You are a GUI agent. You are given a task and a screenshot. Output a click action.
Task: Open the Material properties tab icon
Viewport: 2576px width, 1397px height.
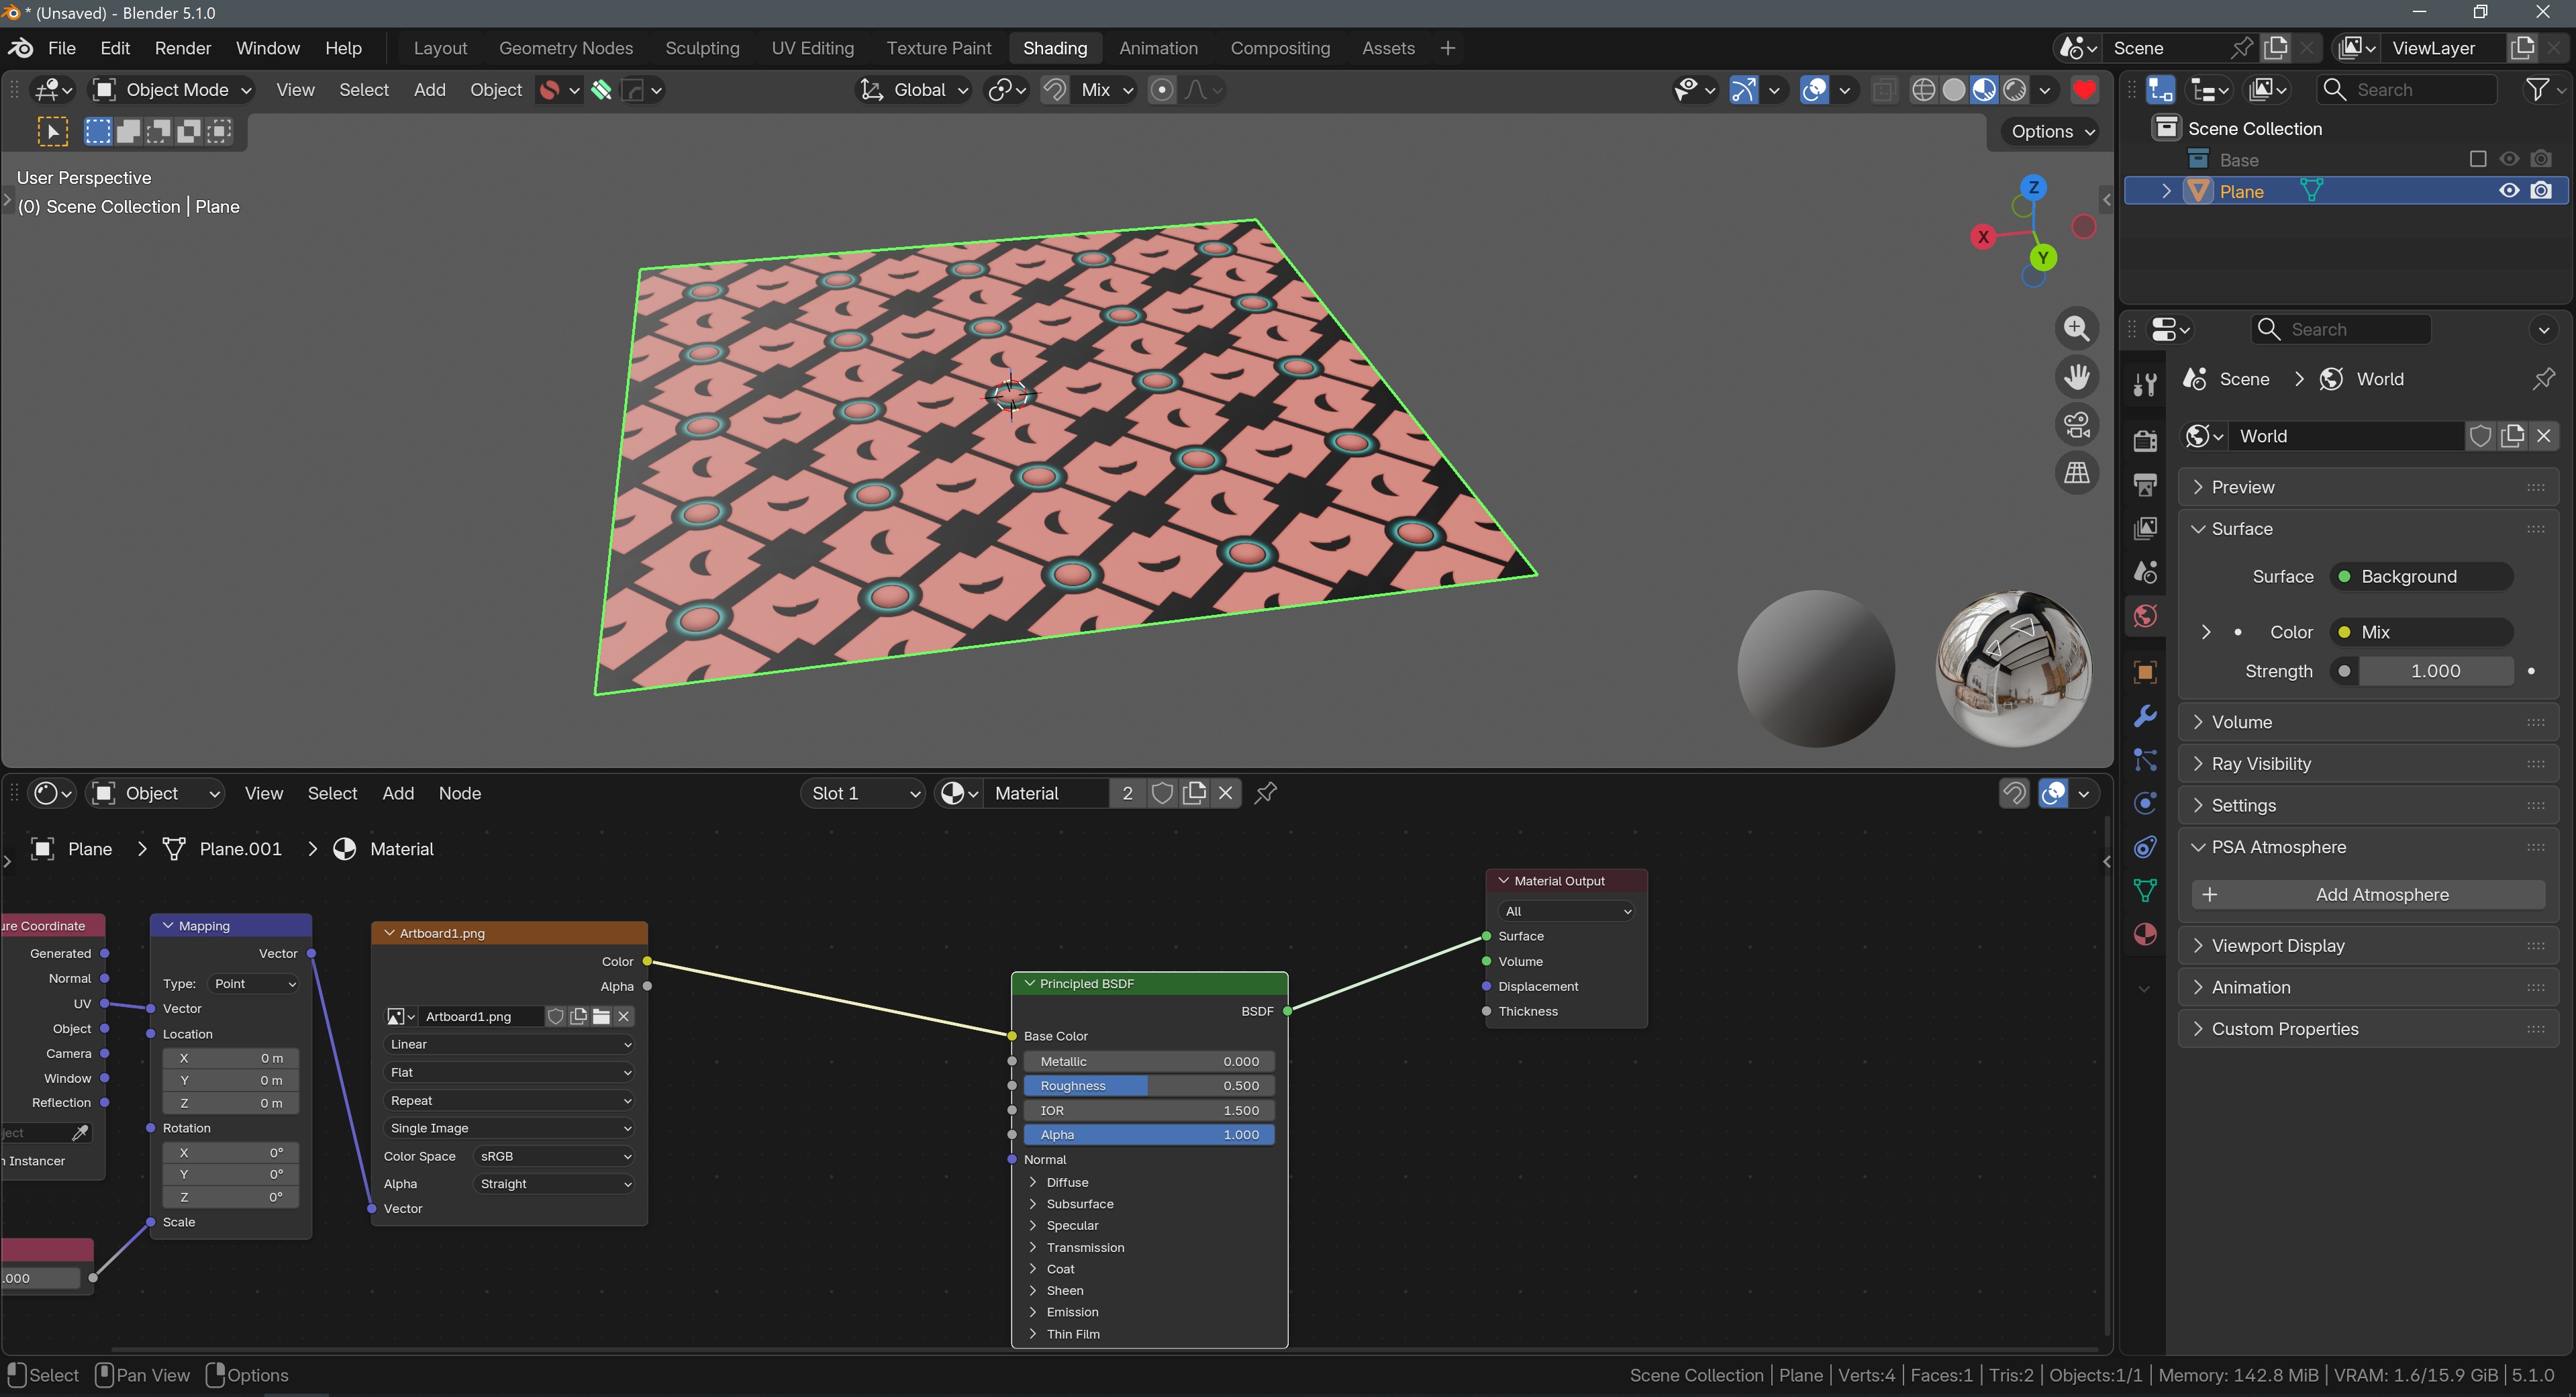coord(2145,934)
